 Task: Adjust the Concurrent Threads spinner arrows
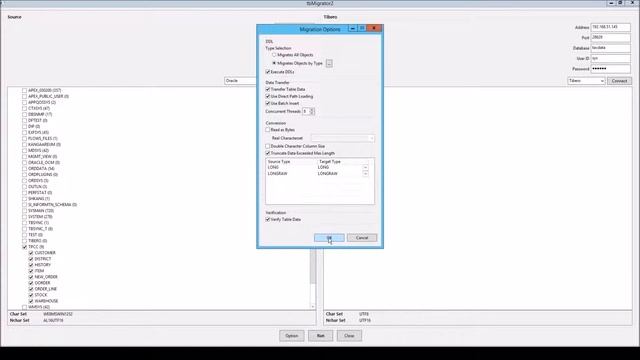pyautogui.click(x=312, y=111)
